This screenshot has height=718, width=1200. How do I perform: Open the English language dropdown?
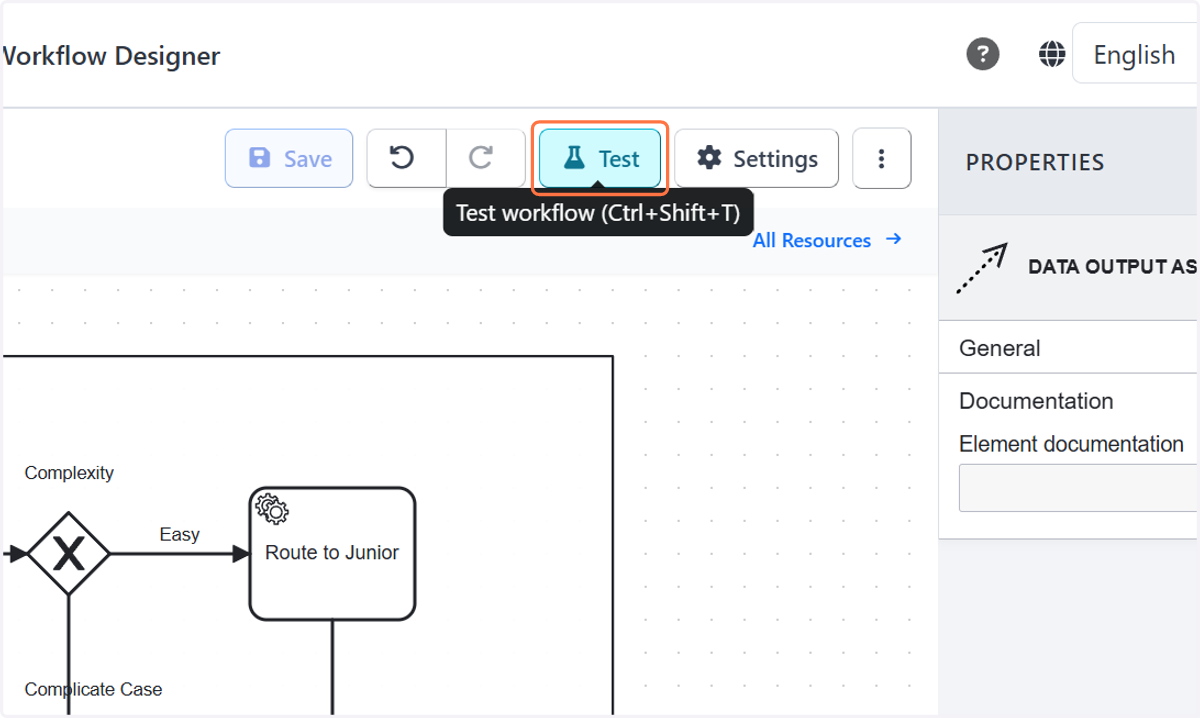(x=1136, y=54)
